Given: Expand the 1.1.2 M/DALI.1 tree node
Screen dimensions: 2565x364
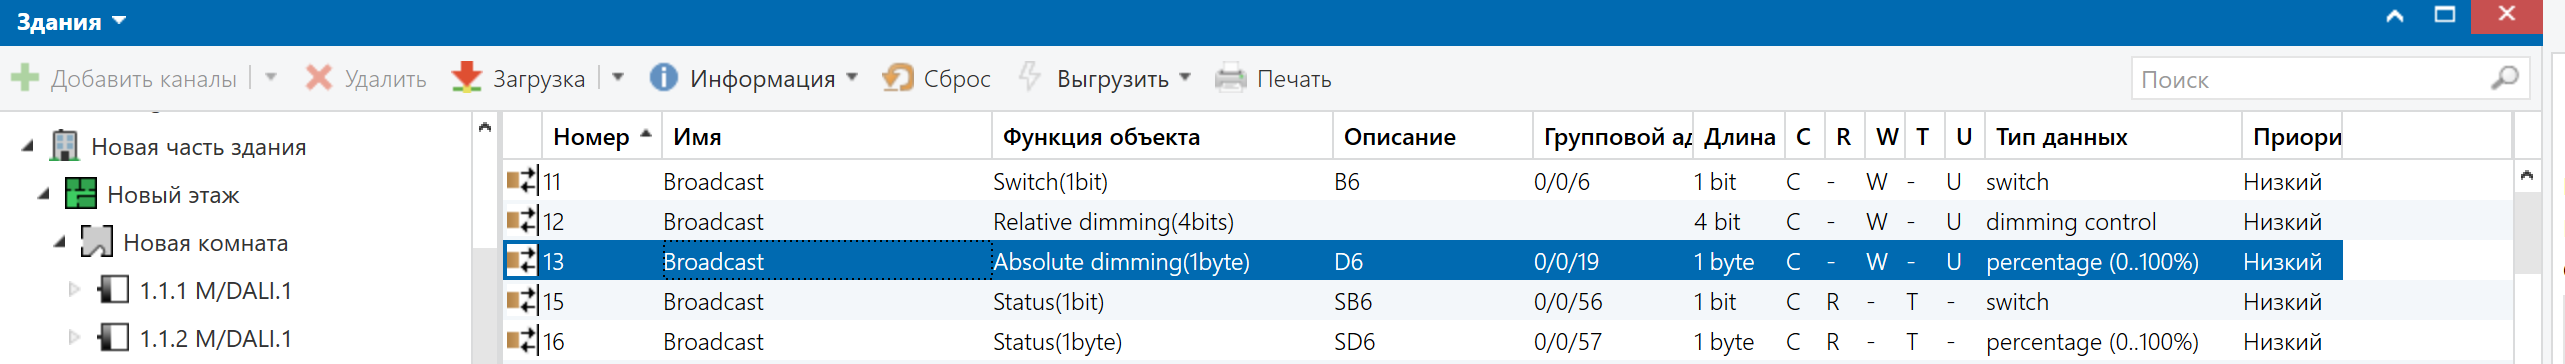Looking at the screenshot, I should [x=74, y=338].
